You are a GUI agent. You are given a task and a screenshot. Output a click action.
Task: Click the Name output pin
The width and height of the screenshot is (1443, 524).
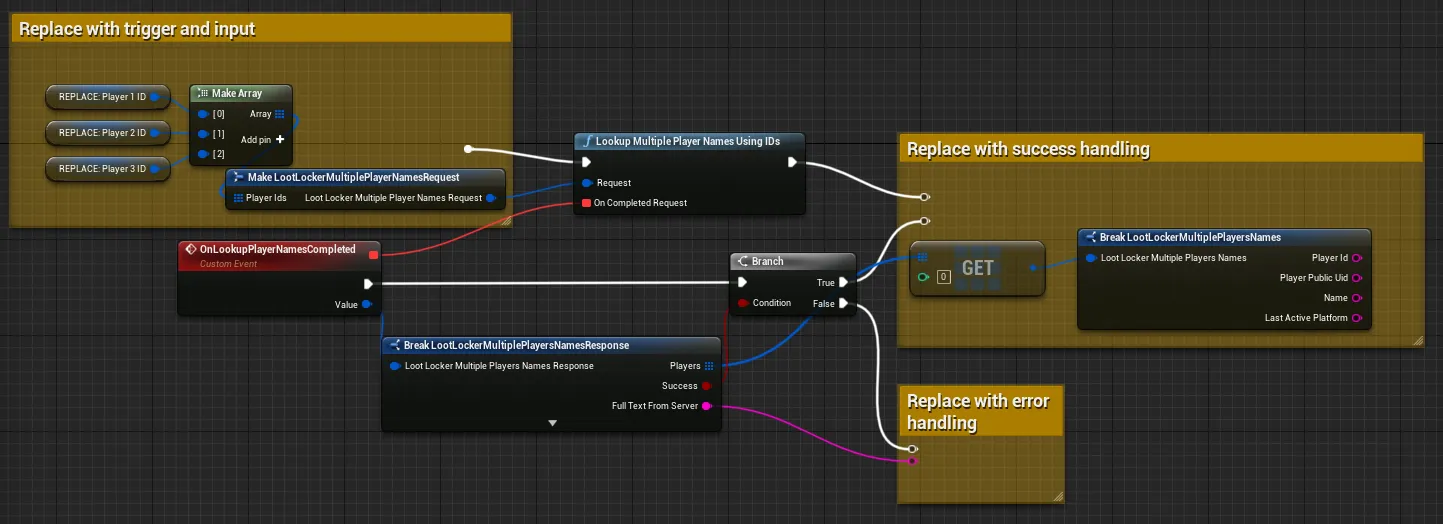pyautogui.click(x=1358, y=298)
